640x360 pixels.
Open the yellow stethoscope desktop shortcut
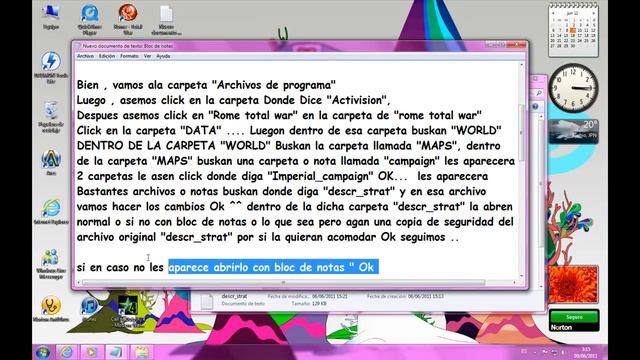(x=51, y=308)
